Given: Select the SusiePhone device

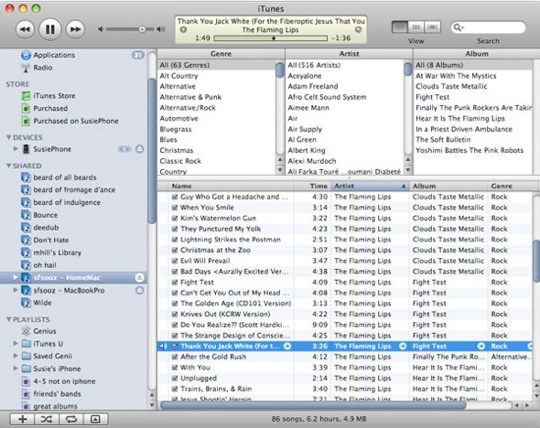Looking at the screenshot, I should tap(52, 149).
